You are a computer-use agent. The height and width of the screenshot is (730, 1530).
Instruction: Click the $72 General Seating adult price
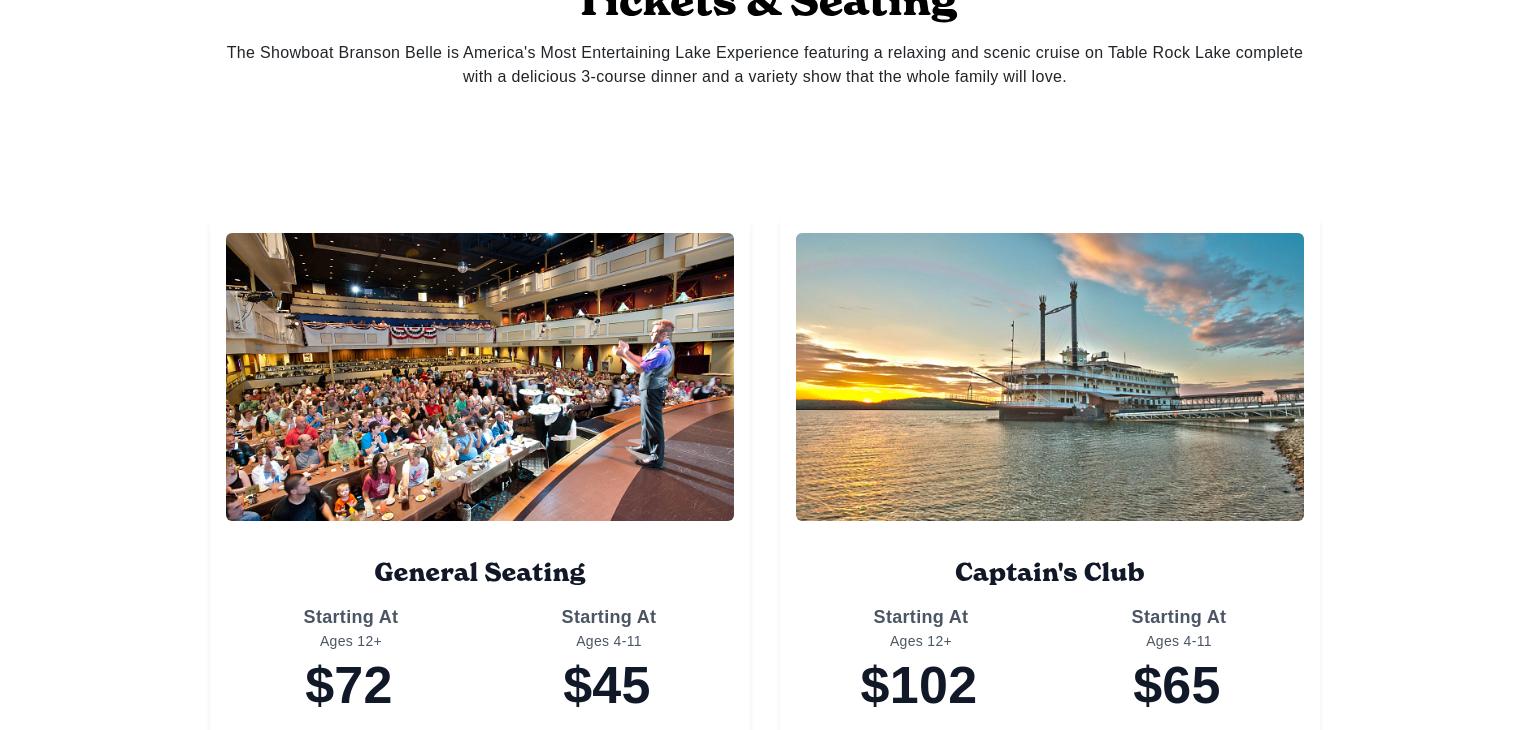[x=349, y=686]
